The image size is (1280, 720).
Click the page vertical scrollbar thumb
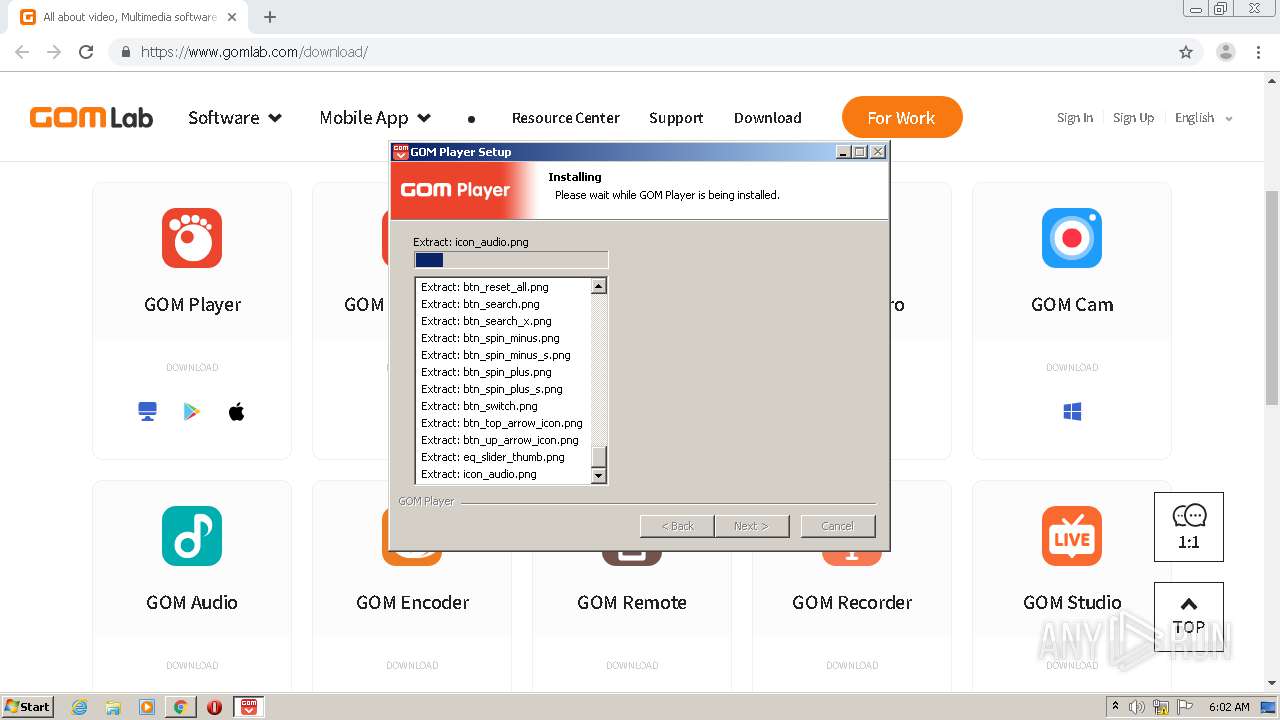1272,297
